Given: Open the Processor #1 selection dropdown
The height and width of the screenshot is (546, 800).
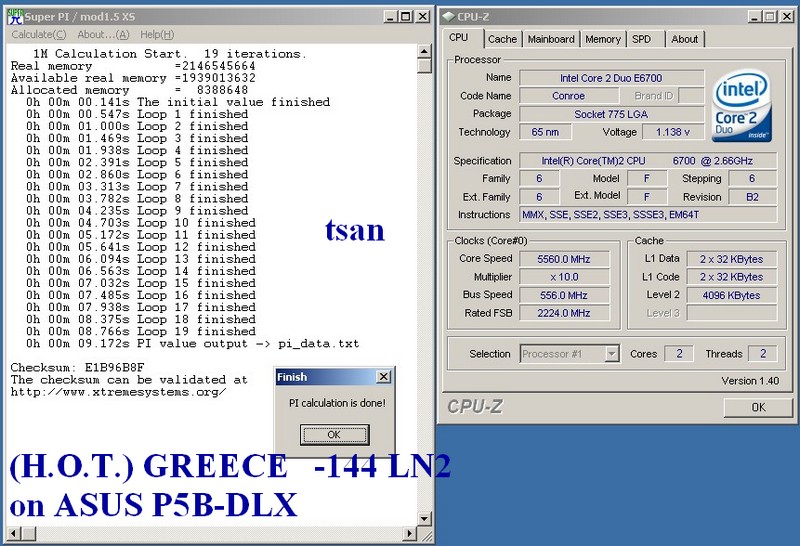Looking at the screenshot, I should point(612,353).
